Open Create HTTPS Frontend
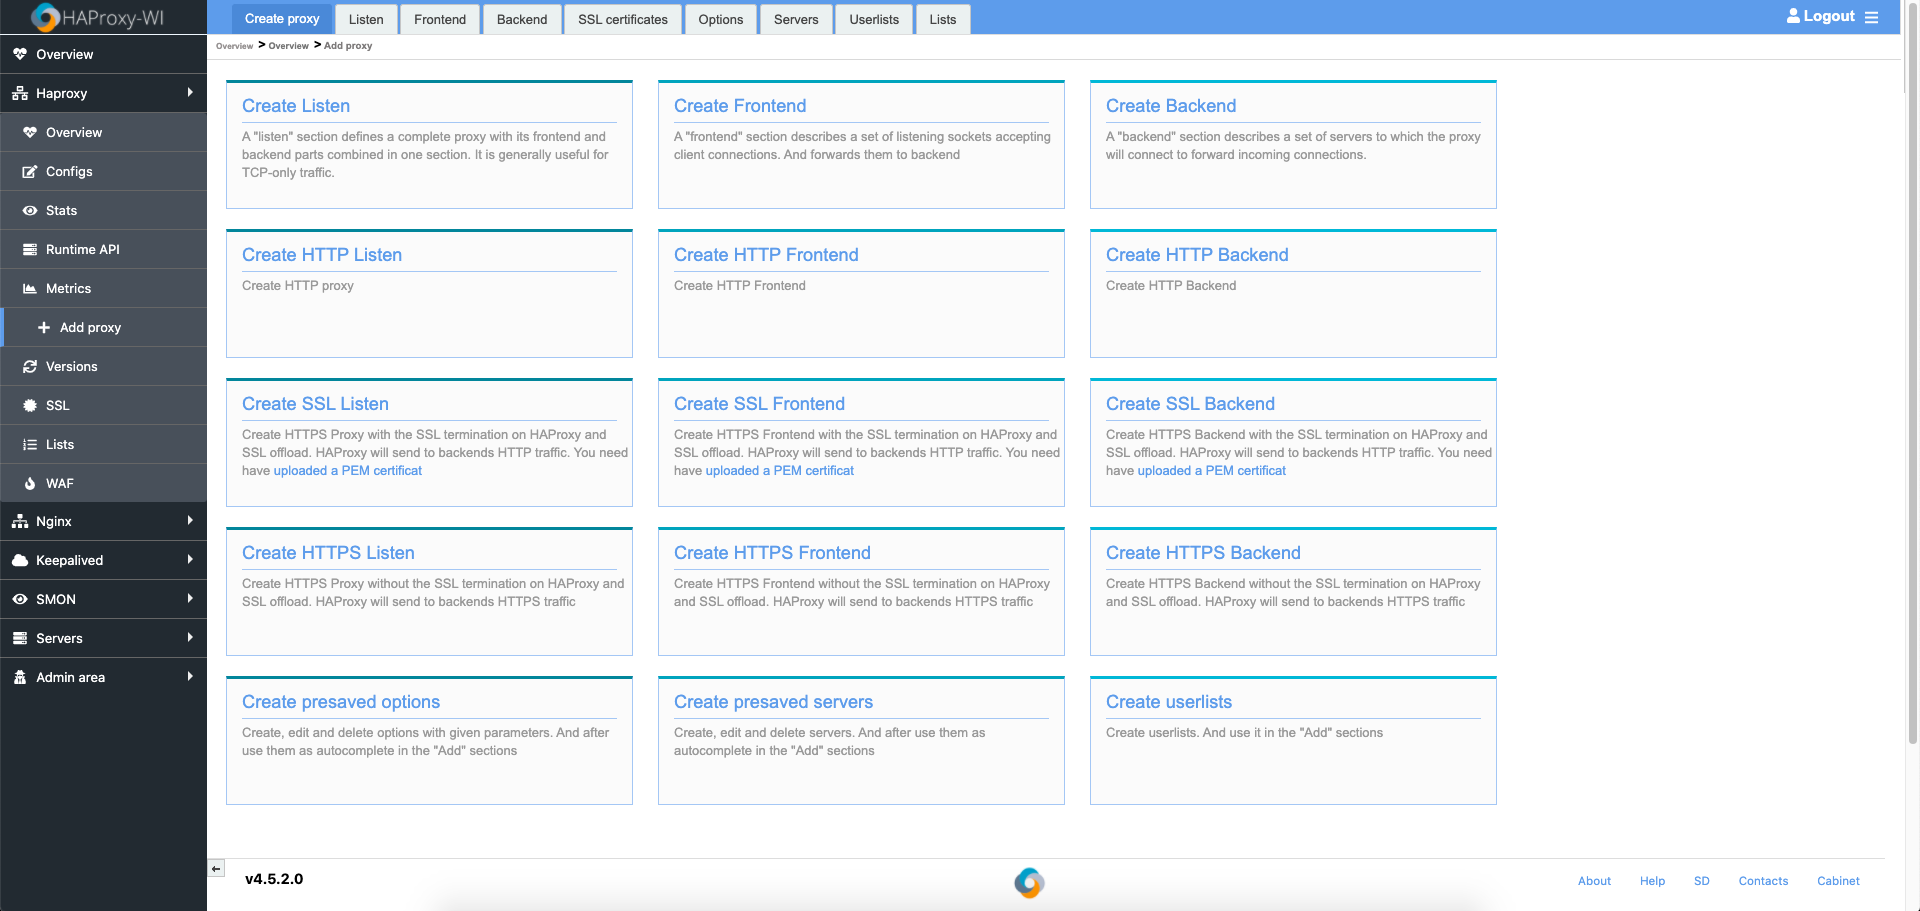This screenshot has width=1920, height=911. (x=772, y=553)
